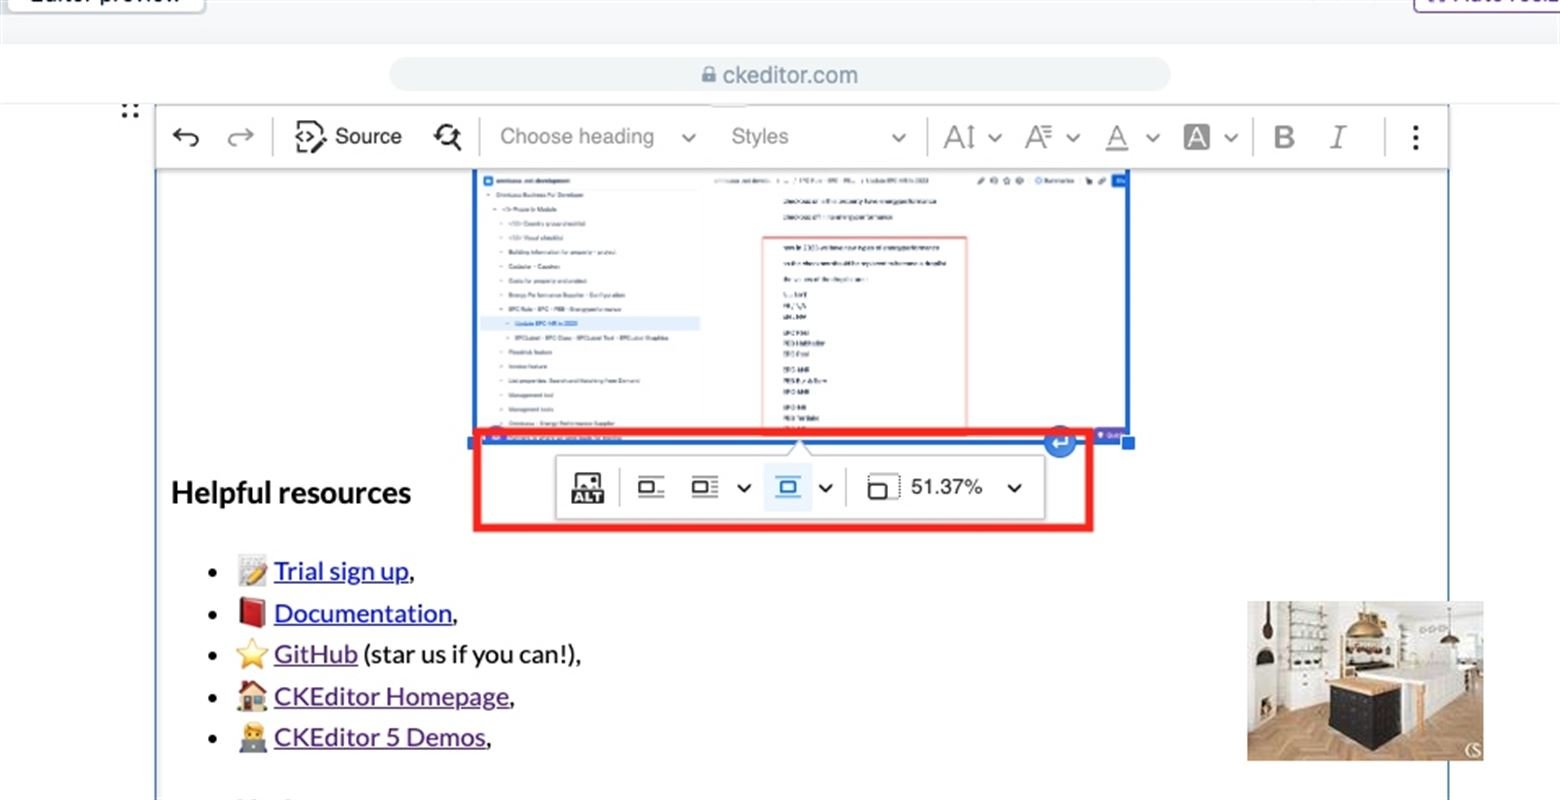Screen dimensions: 1560x800
Task: Click the Redo arrow in the toolbar
Action: coord(240,137)
